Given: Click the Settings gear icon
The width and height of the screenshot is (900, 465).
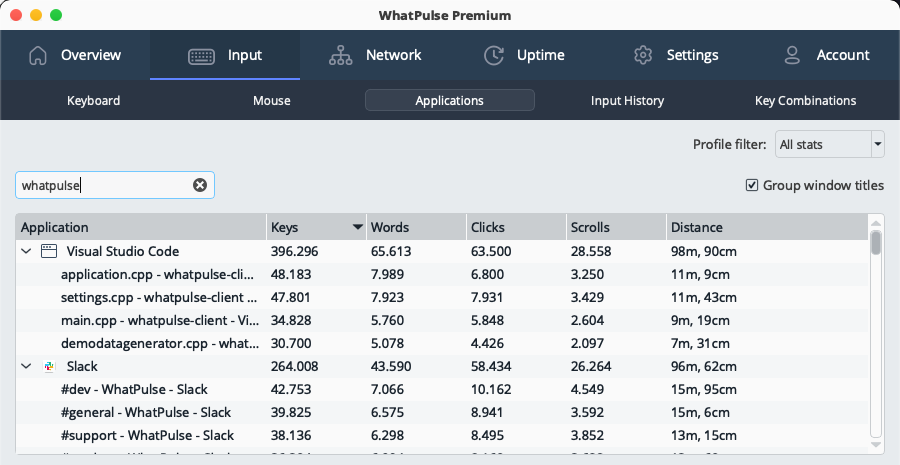Looking at the screenshot, I should point(643,55).
